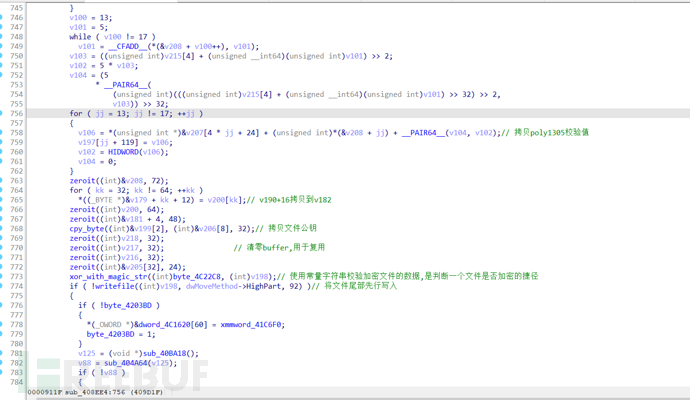Screen dimensions: 690x400
Task: Click zeroit call with v218 argument
Action: (117, 238)
